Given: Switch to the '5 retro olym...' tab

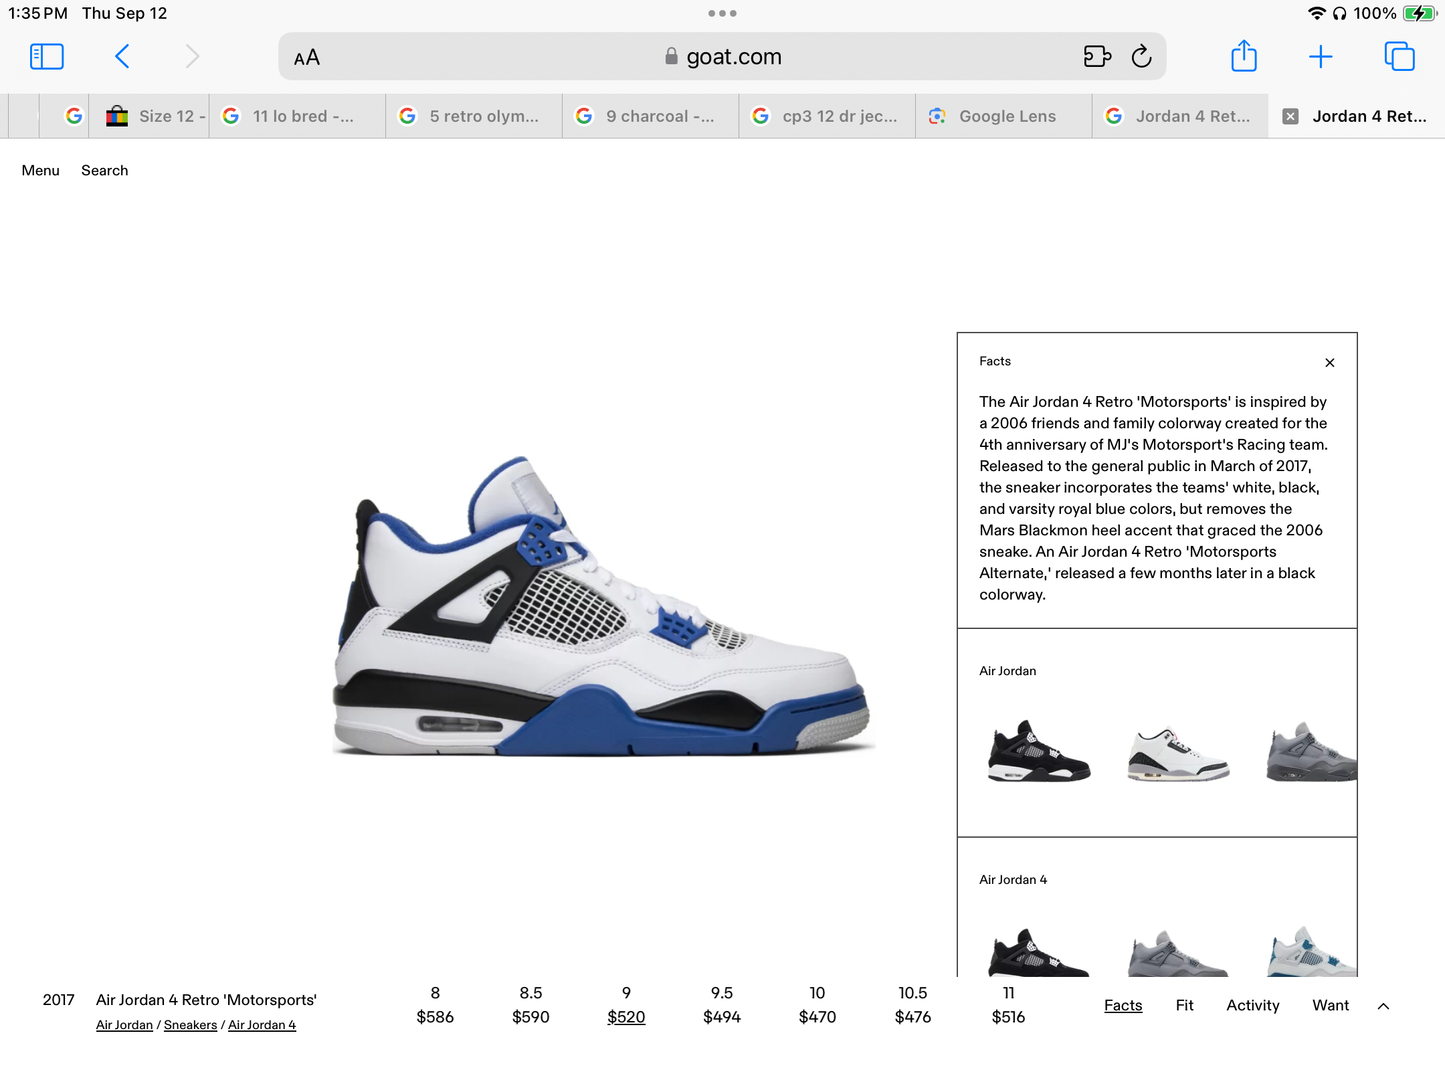Looking at the screenshot, I should [474, 116].
